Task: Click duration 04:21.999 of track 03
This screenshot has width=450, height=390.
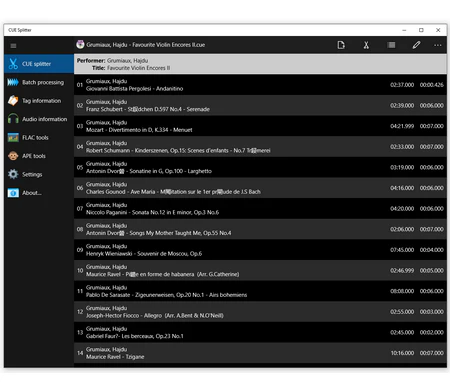Action: 402,126
